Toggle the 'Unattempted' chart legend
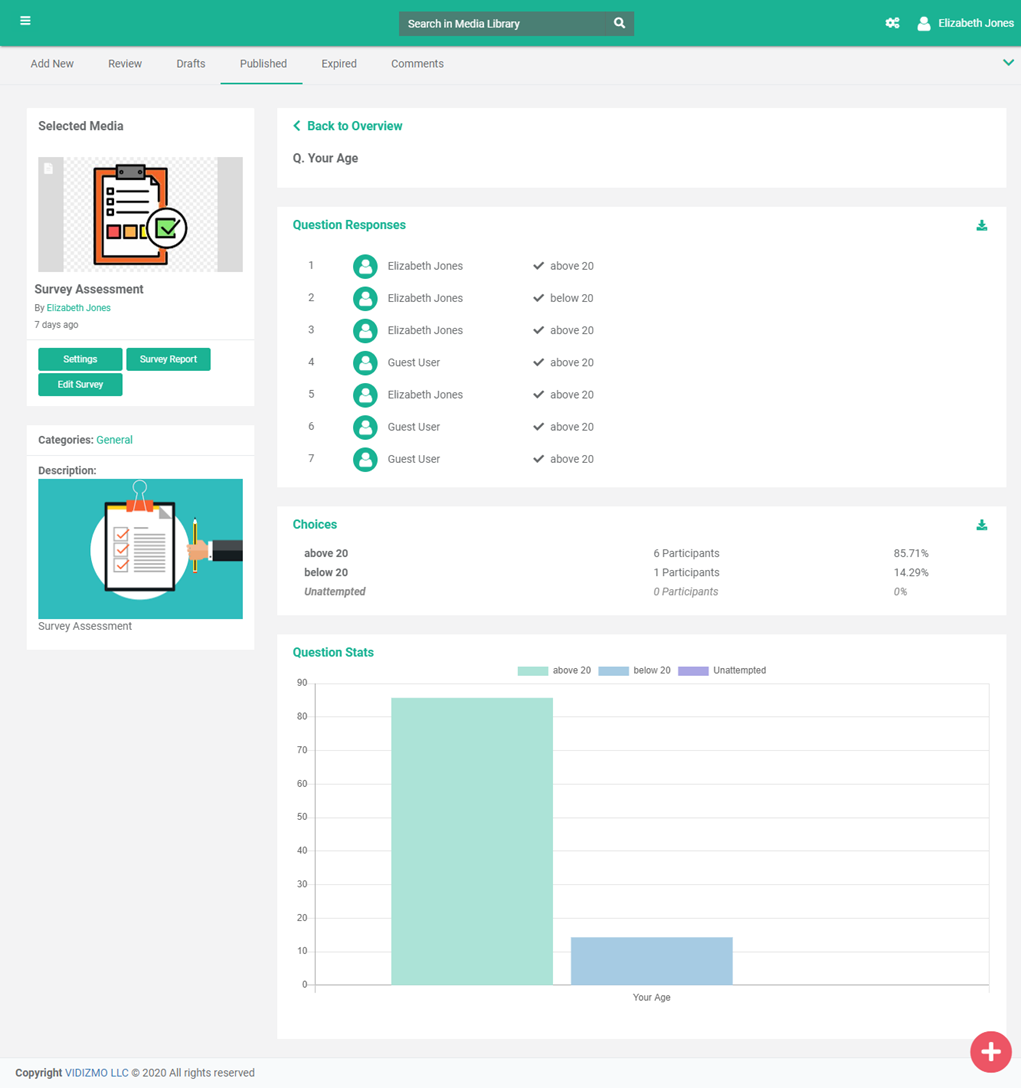Screen dimensions: 1021x1088 (x=721, y=671)
